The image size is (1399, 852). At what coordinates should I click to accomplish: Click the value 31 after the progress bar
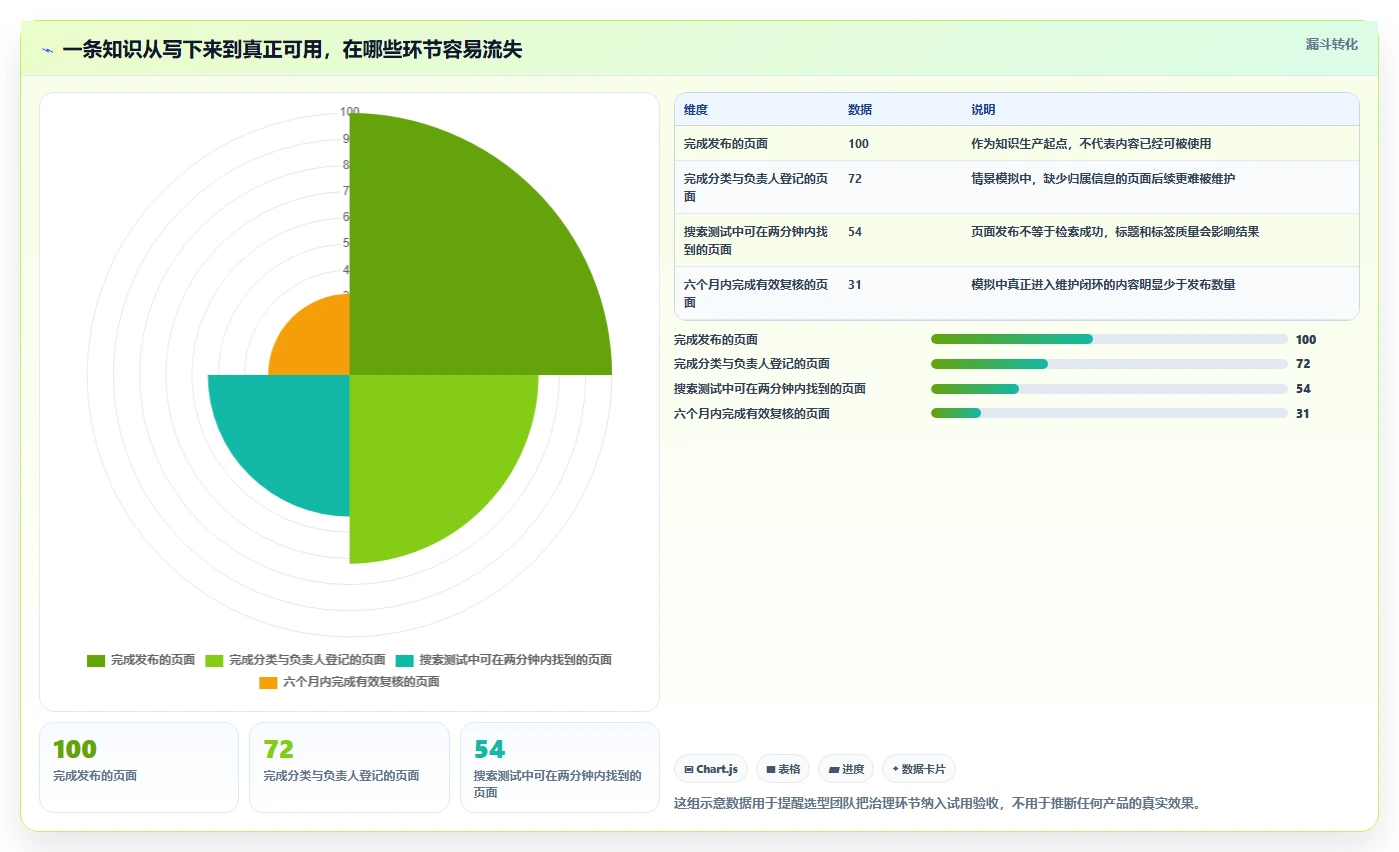1303,413
